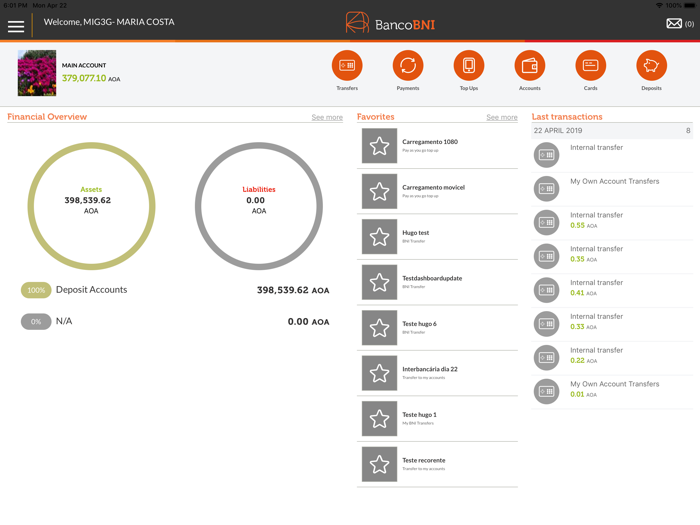This screenshot has width=700, height=525.
Task: Open the Transfers shortcut
Action: click(x=347, y=66)
